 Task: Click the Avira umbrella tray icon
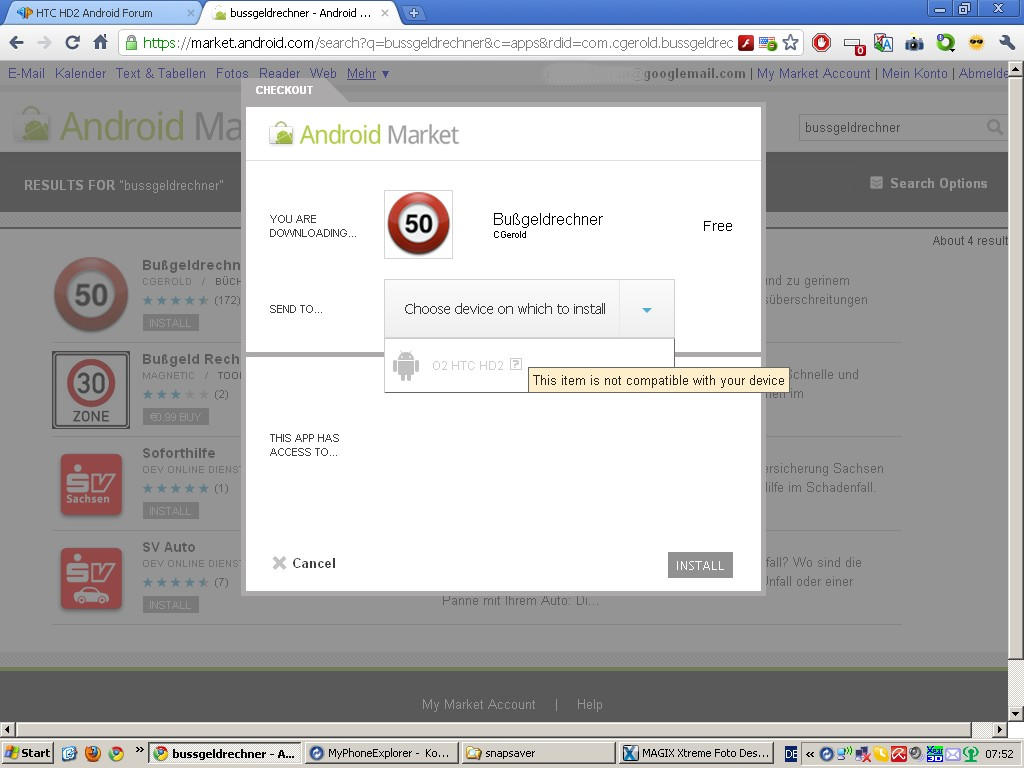[x=899, y=754]
